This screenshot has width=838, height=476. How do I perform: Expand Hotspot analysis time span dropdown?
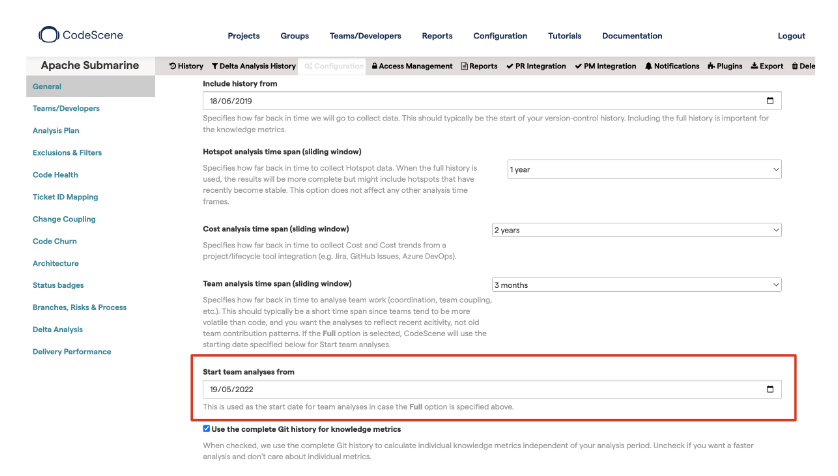click(x=643, y=170)
